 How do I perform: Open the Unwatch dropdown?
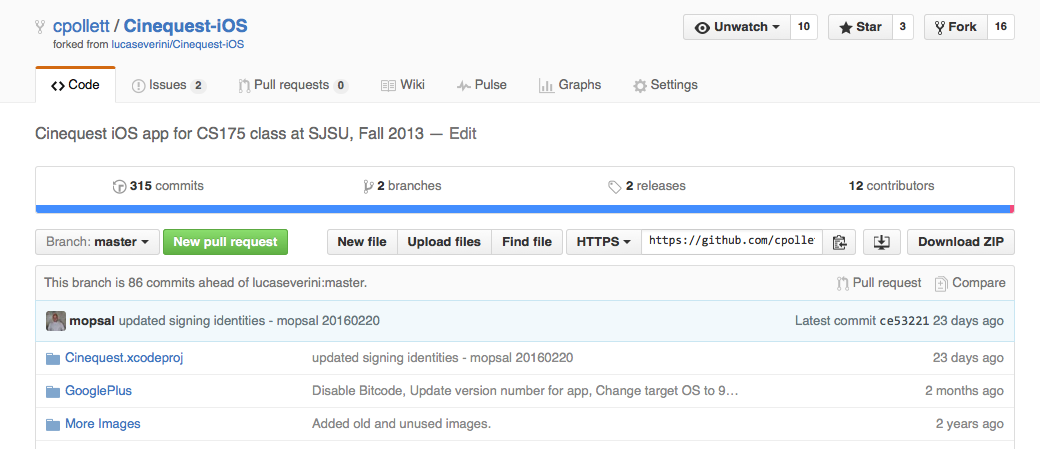(x=737, y=27)
